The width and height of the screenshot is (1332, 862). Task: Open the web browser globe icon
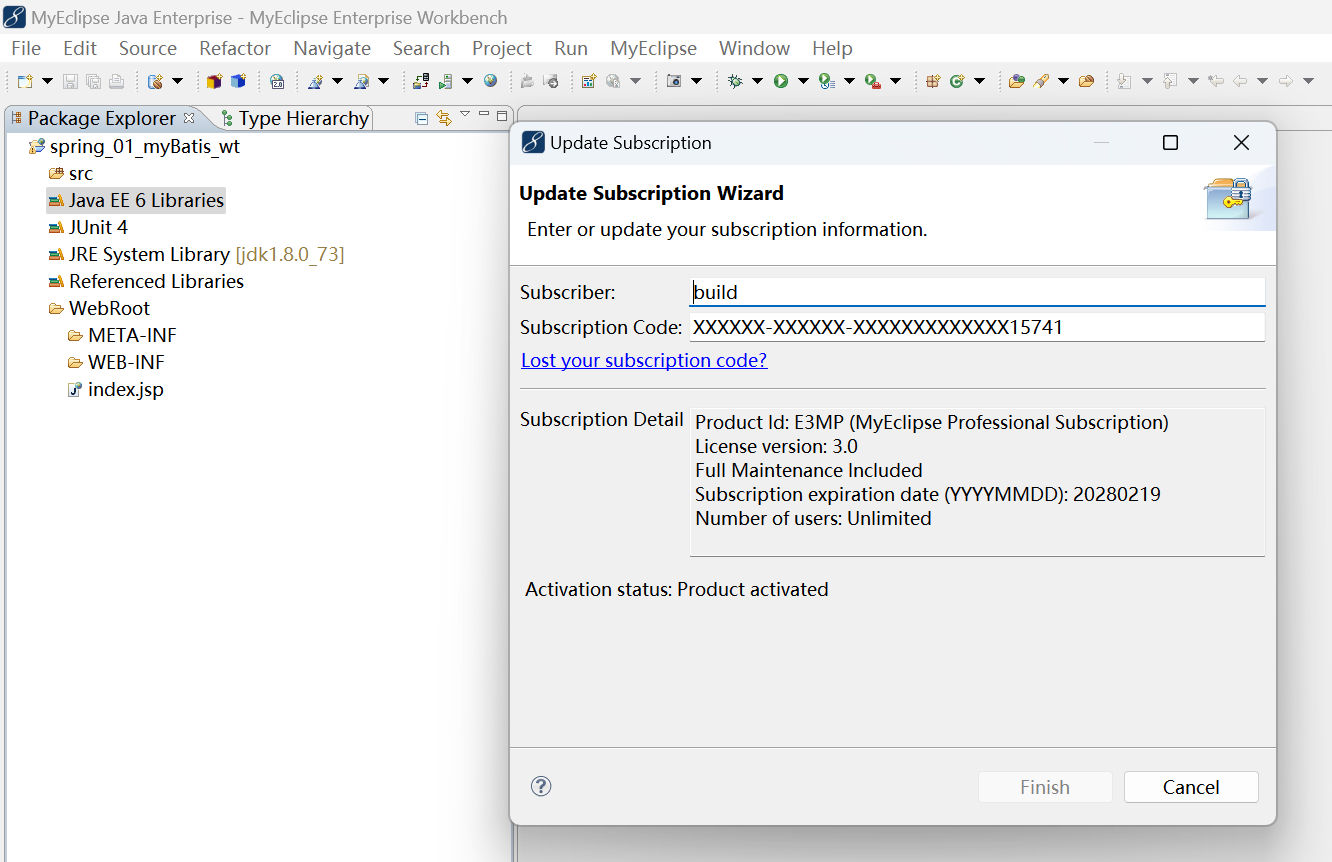click(490, 81)
